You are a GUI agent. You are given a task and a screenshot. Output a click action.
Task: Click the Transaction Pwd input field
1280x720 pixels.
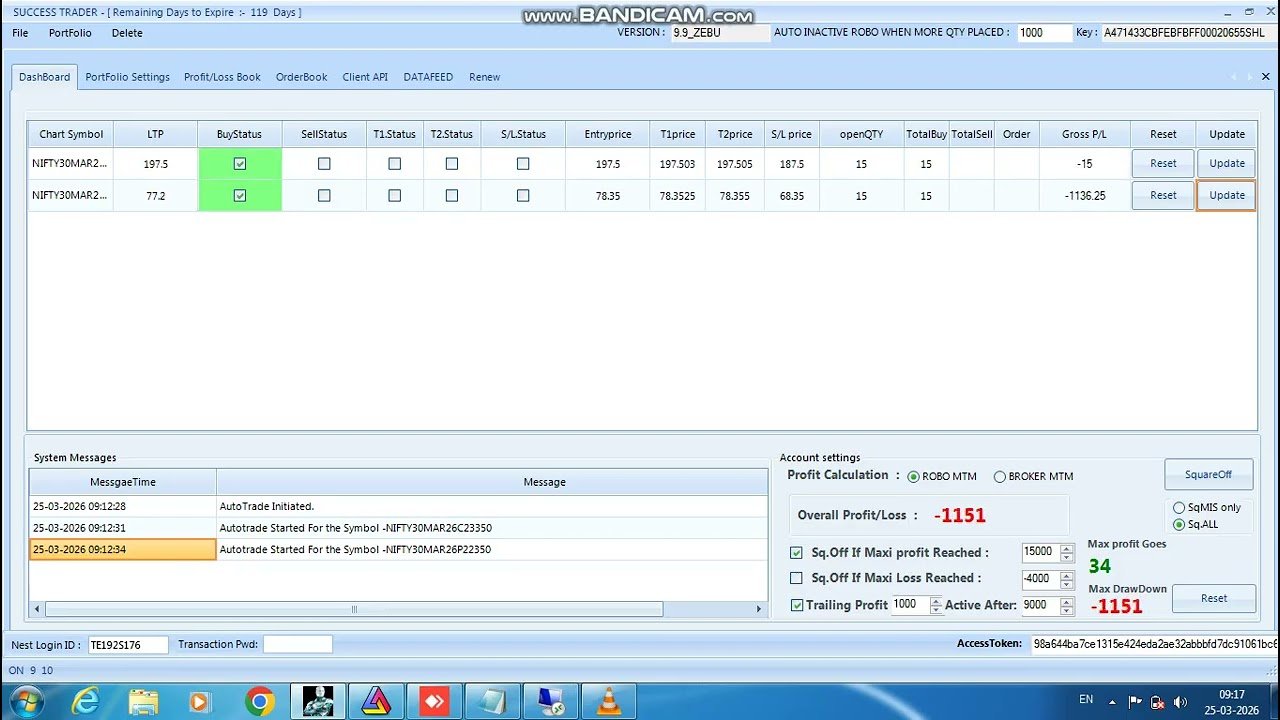(x=297, y=644)
